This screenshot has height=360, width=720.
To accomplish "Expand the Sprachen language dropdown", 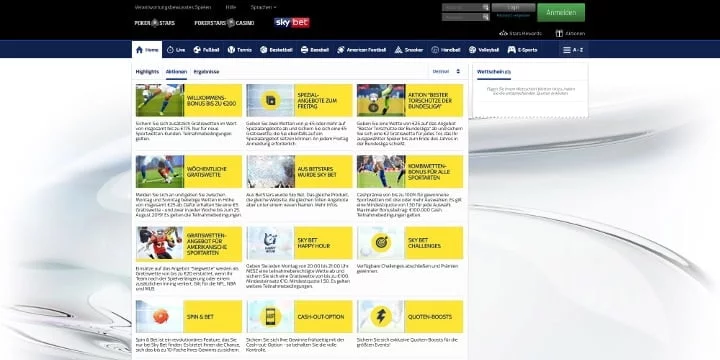I will pyautogui.click(x=264, y=7).
